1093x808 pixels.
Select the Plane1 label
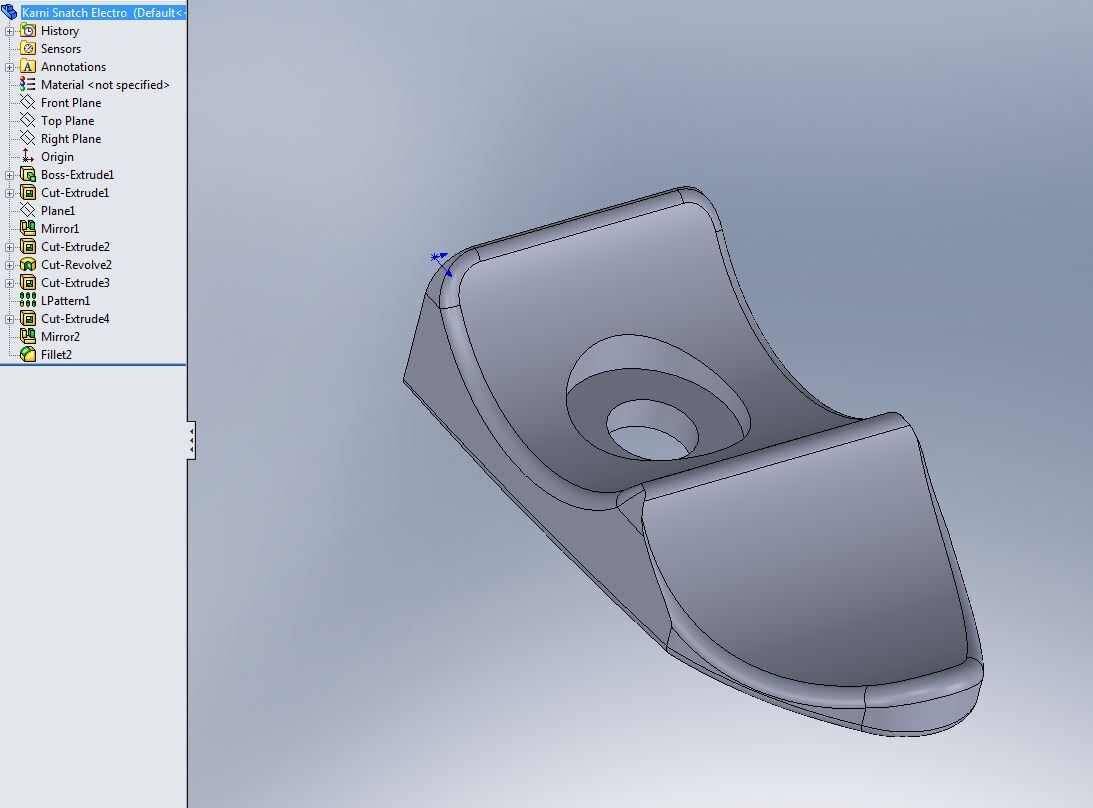click(58, 211)
